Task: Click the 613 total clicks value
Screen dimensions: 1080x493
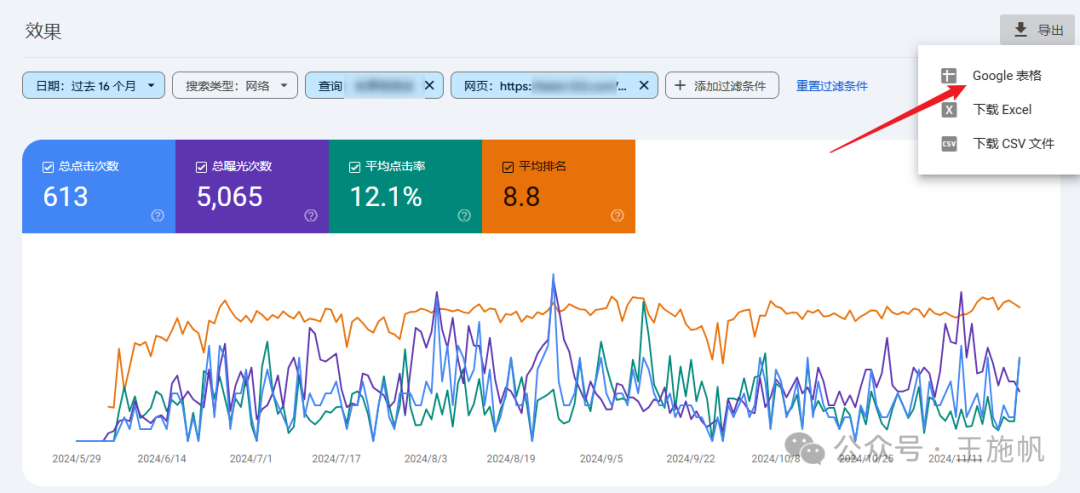Action: (65, 197)
